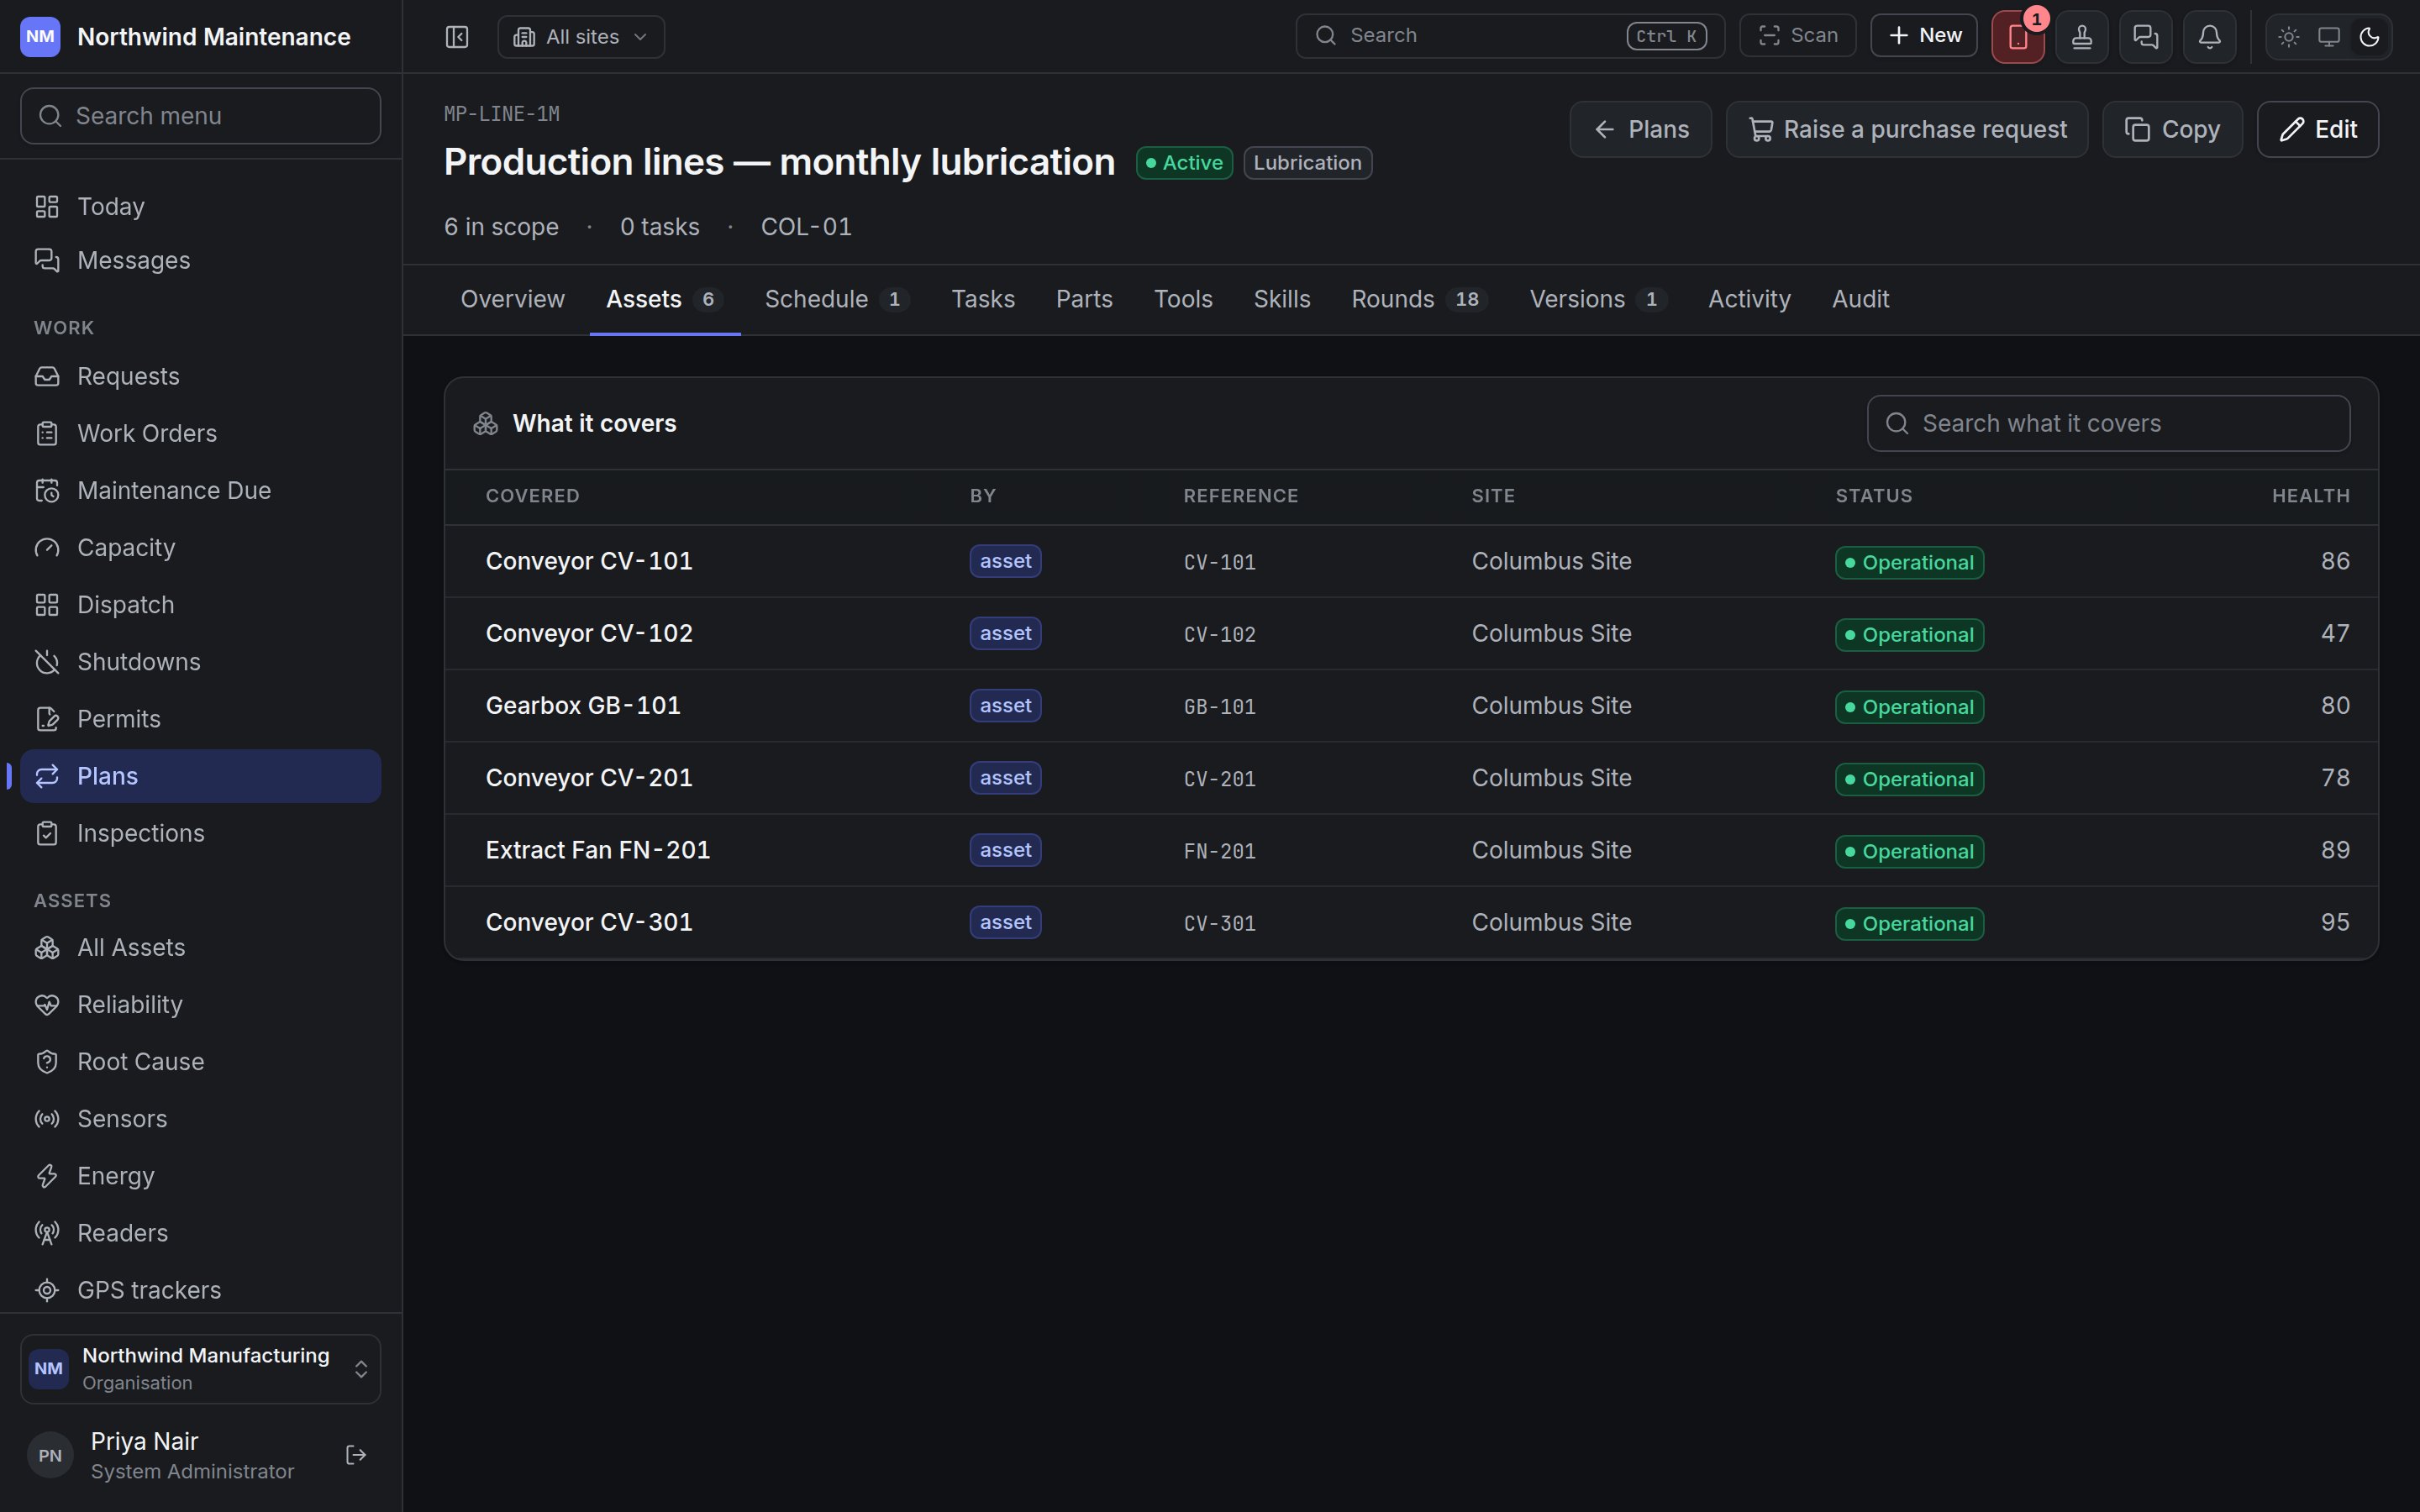
Task: Focus the Search what it covers field
Action: coord(2108,423)
